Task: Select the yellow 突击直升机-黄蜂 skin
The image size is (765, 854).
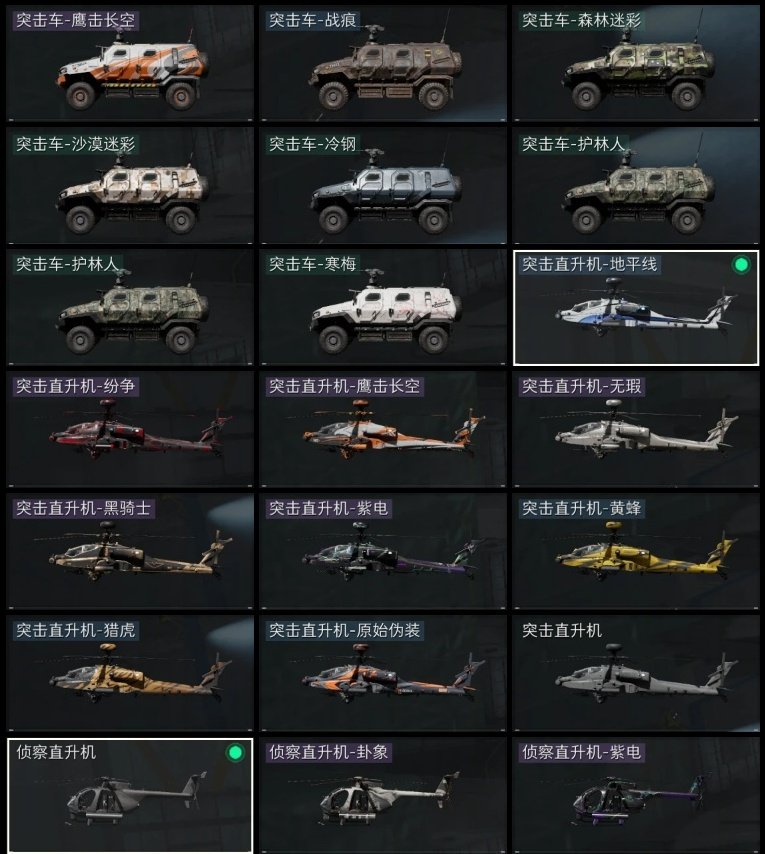Action: 636,551
